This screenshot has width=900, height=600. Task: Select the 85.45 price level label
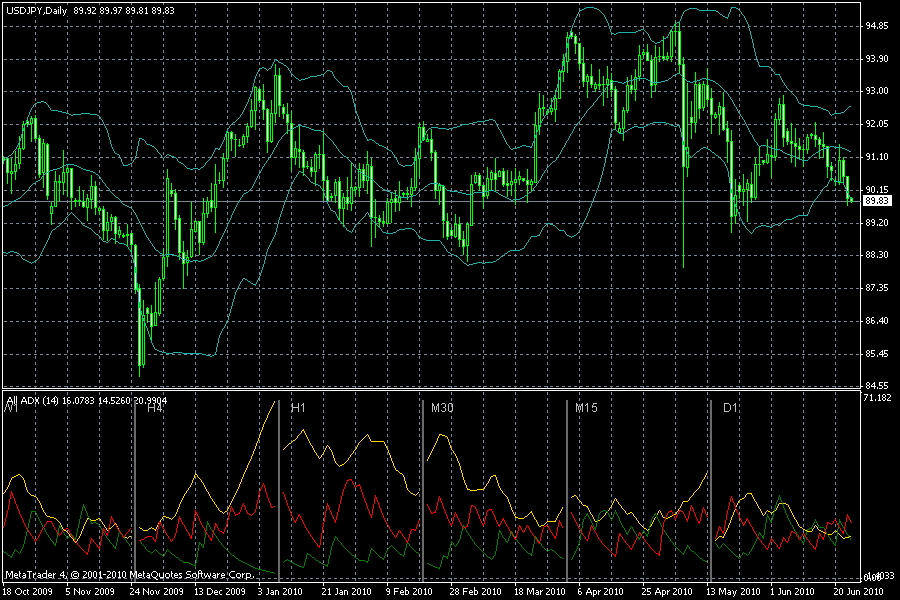click(x=876, y=354)
